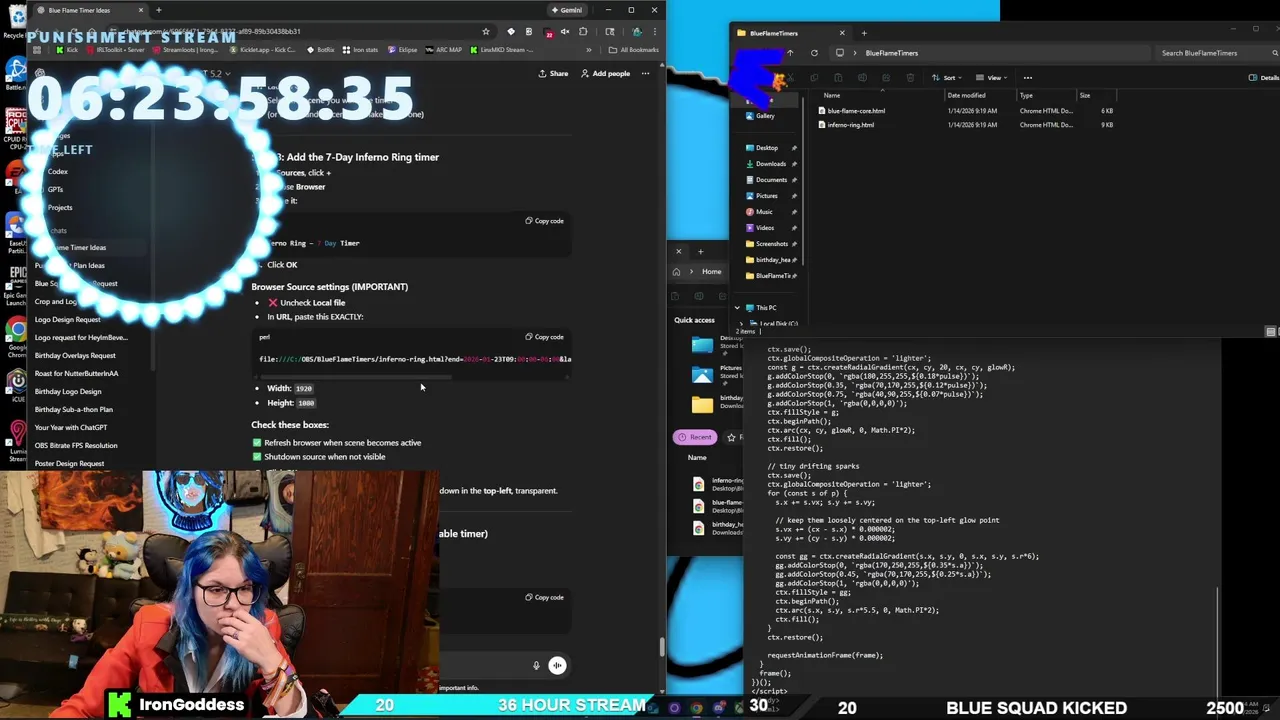Image resolution: width=1280 pixels, height=720 pixels.
Task: Click the Recent filter in the Home window
Action: click(695, 437)
